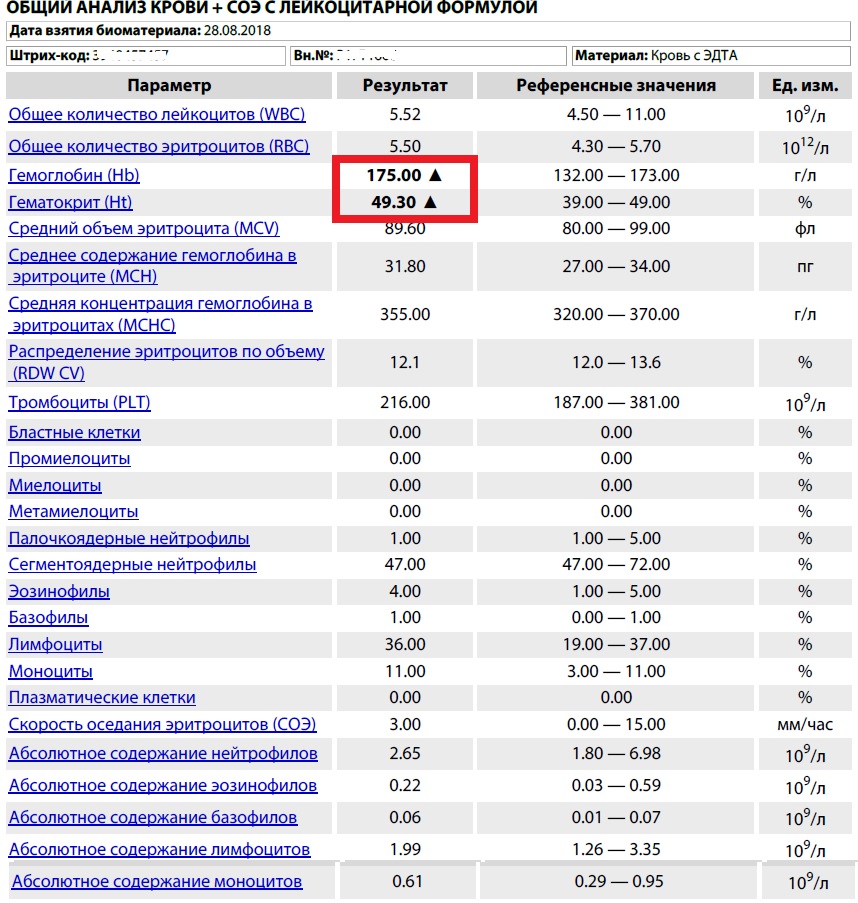This screenshot has width=858, height=903.
Task: Open the 'Общее количество лейкоцитов (WBC)' link
Action: click(157, 114)
